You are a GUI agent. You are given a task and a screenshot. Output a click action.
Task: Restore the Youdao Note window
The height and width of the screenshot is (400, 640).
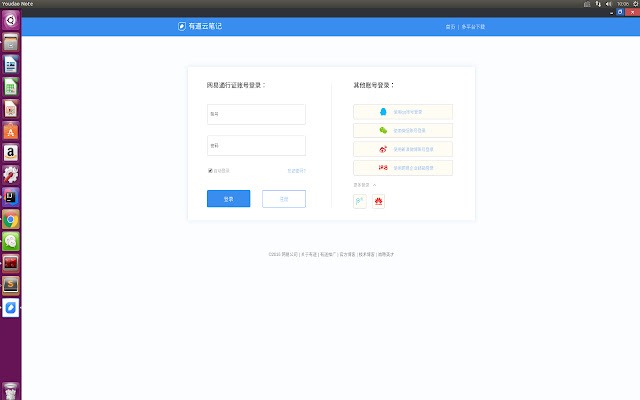click(620, 12)
